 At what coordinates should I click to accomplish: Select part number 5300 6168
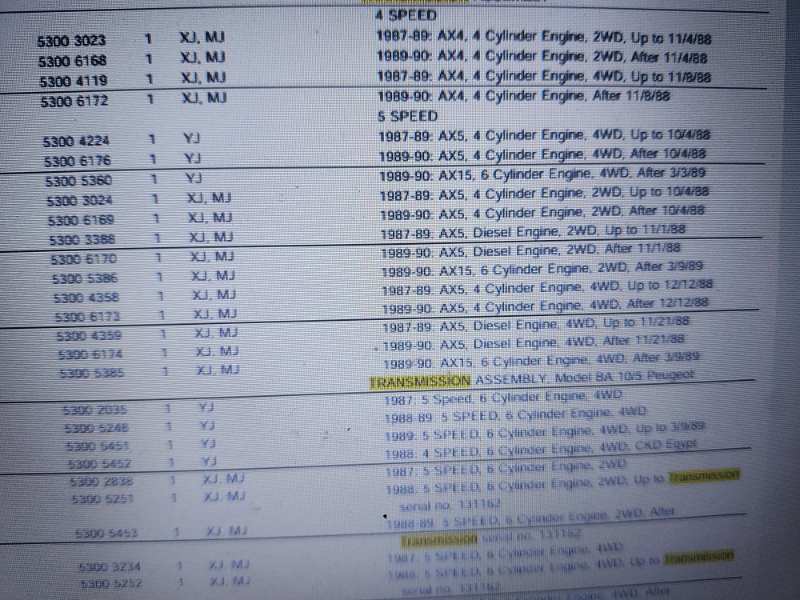click(74, 61)
